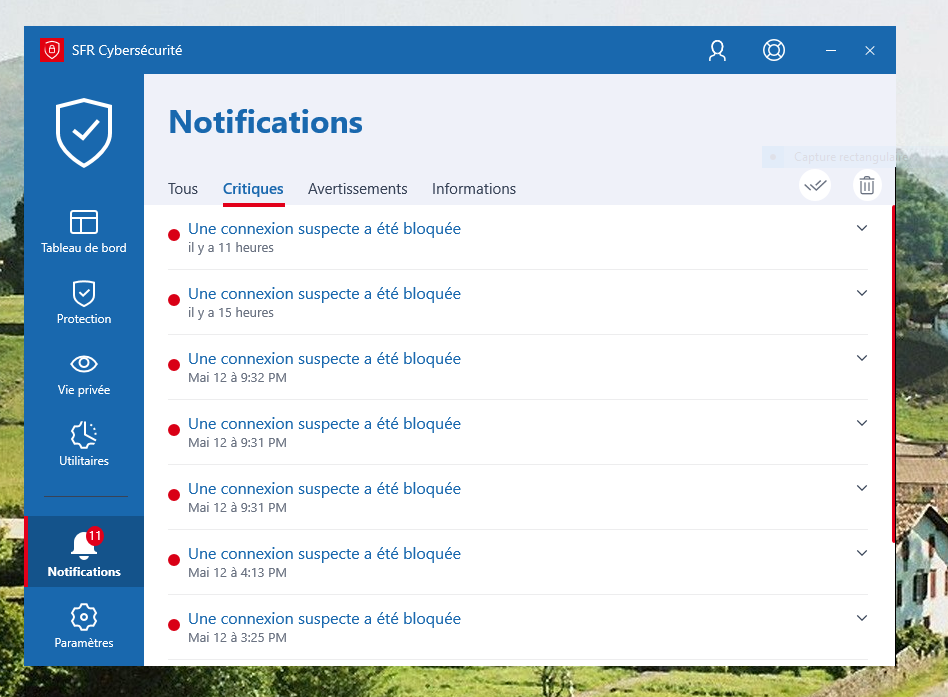Go to the Protection section
Image resolution: width=948 pixels, height=697 pixels.
(84, 302)
